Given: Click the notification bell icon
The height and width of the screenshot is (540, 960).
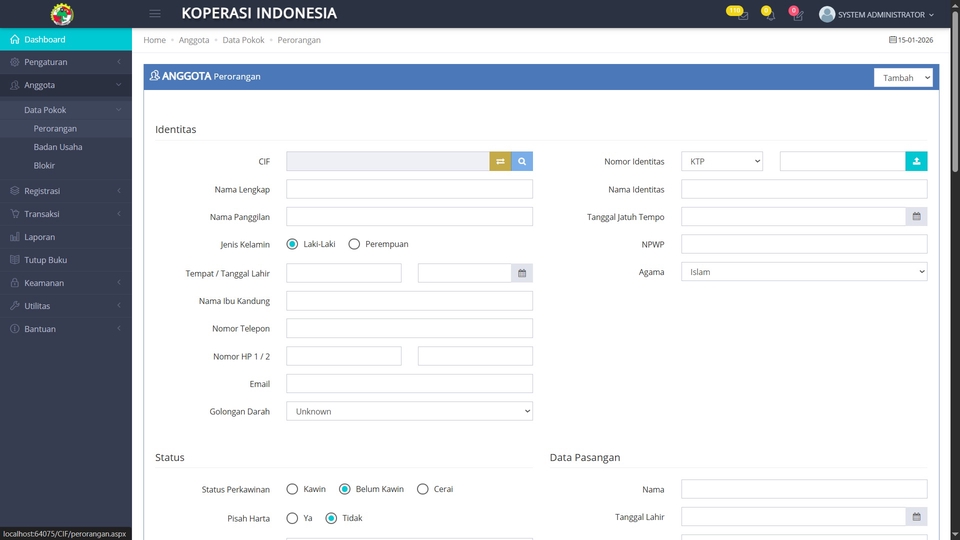Looking at the screenshot, I should pyautogui.click(x=768, y=14).
